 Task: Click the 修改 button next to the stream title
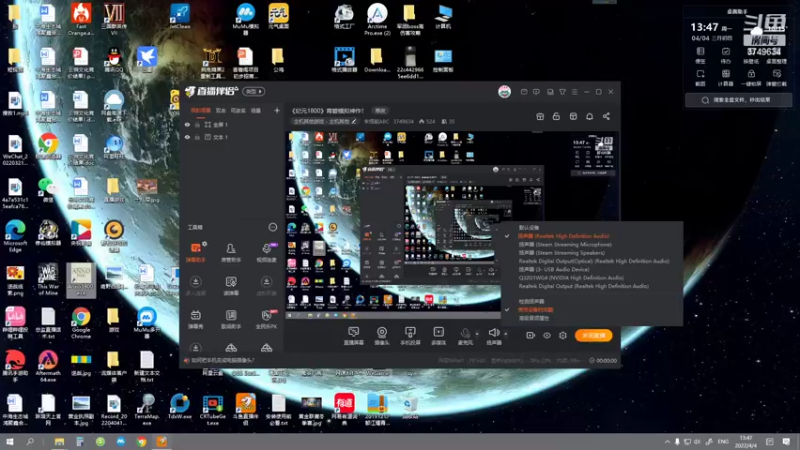coord(381,110)
